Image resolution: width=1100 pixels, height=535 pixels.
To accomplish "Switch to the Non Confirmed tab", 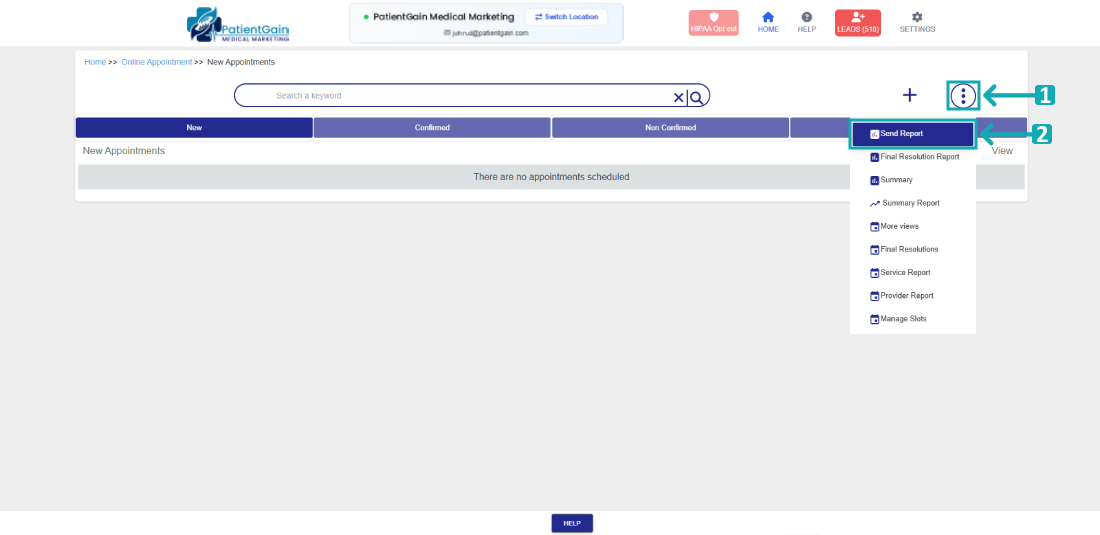I will coord(671,128).
